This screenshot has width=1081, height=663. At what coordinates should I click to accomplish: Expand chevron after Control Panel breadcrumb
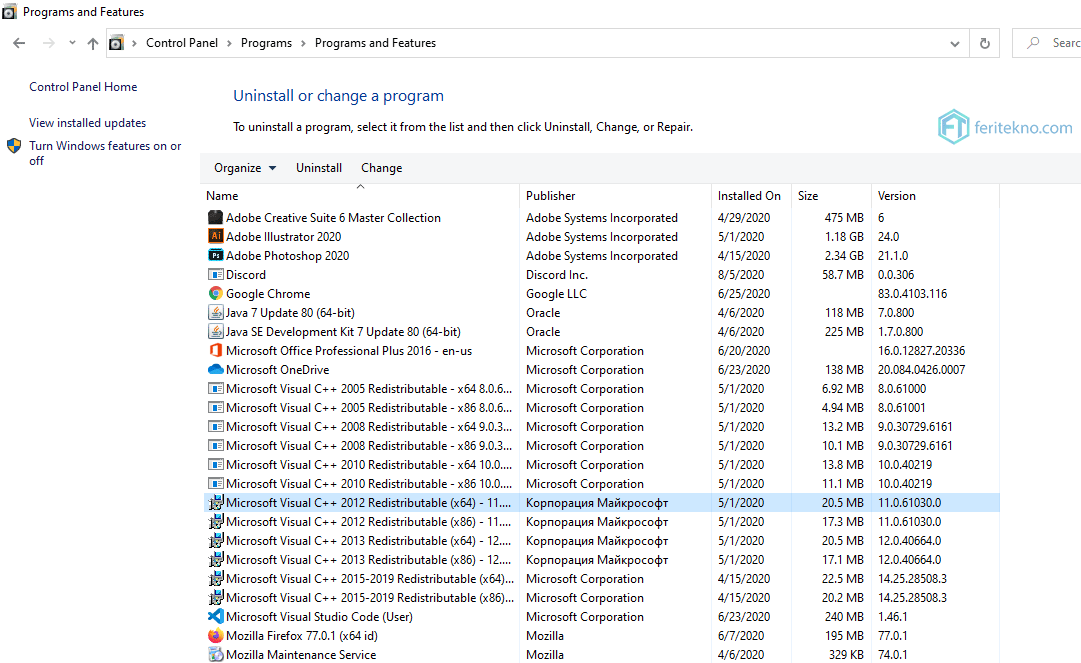pyautogui.click(x=230, y=43)
